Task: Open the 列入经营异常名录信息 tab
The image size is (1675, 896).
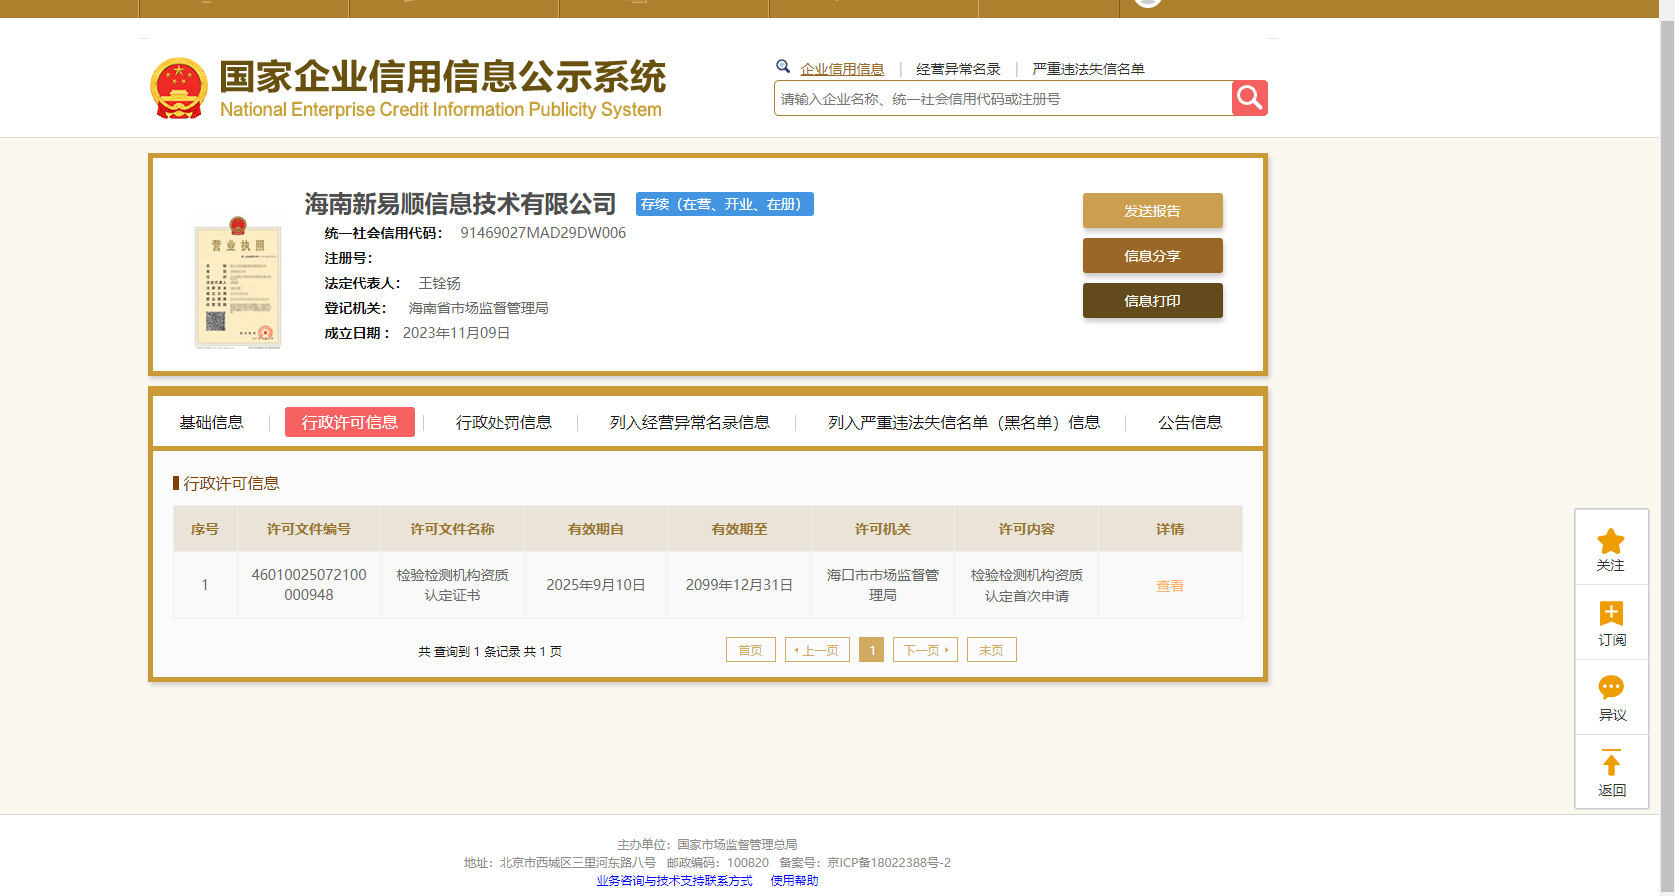Action: (x=689, y=423)
